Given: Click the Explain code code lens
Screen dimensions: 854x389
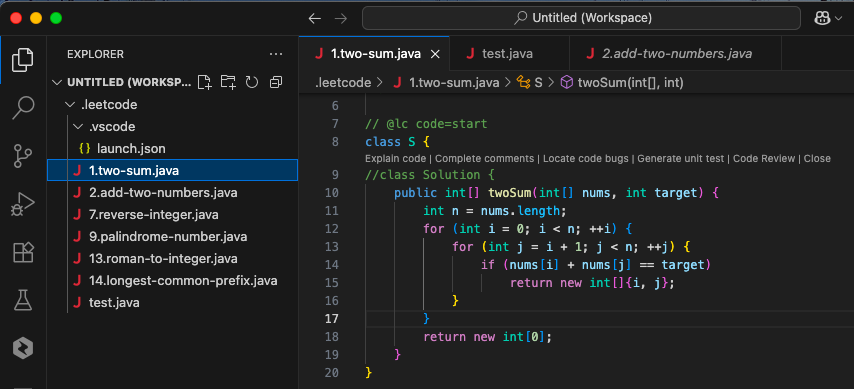Looking at the screenshot, I should (x=395, y=159).
